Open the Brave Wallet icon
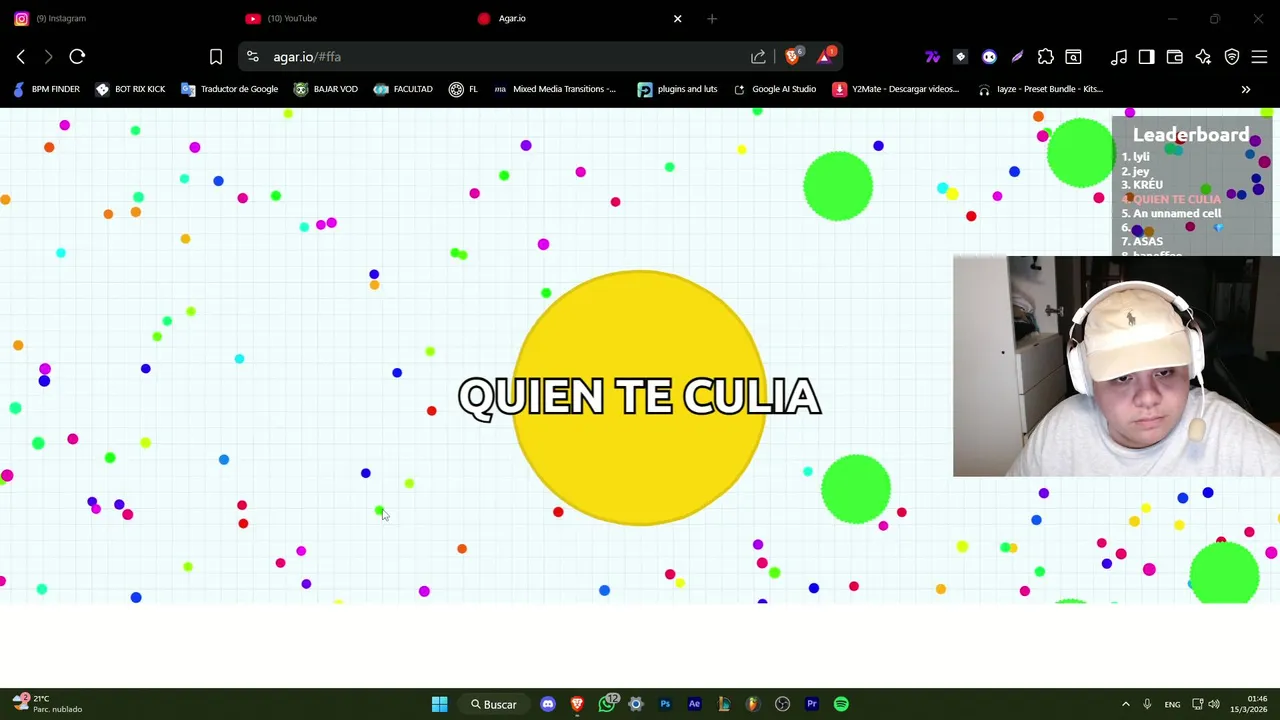 1175,57
